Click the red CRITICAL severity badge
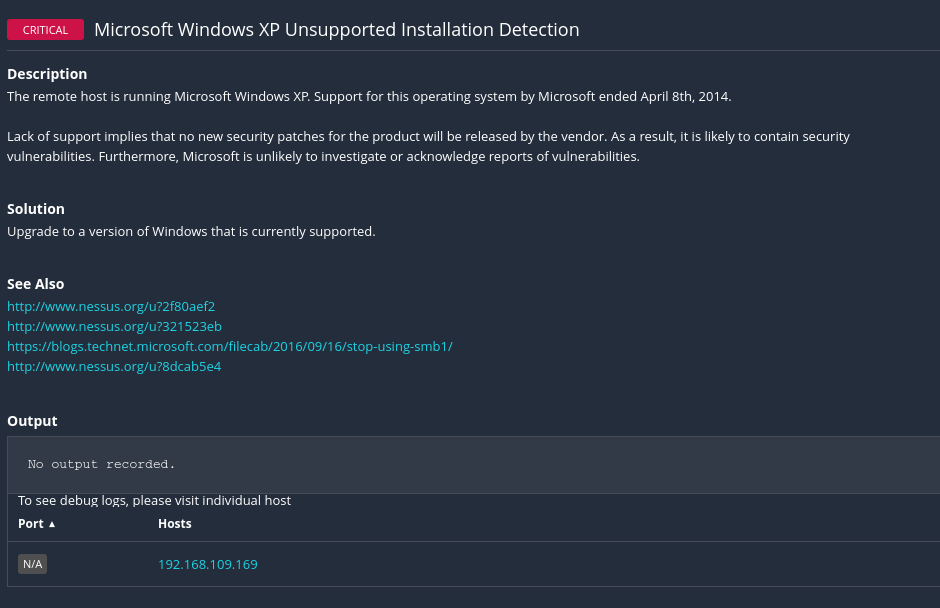Viewport: 940px width, 608px height. [x=45, y=30]
